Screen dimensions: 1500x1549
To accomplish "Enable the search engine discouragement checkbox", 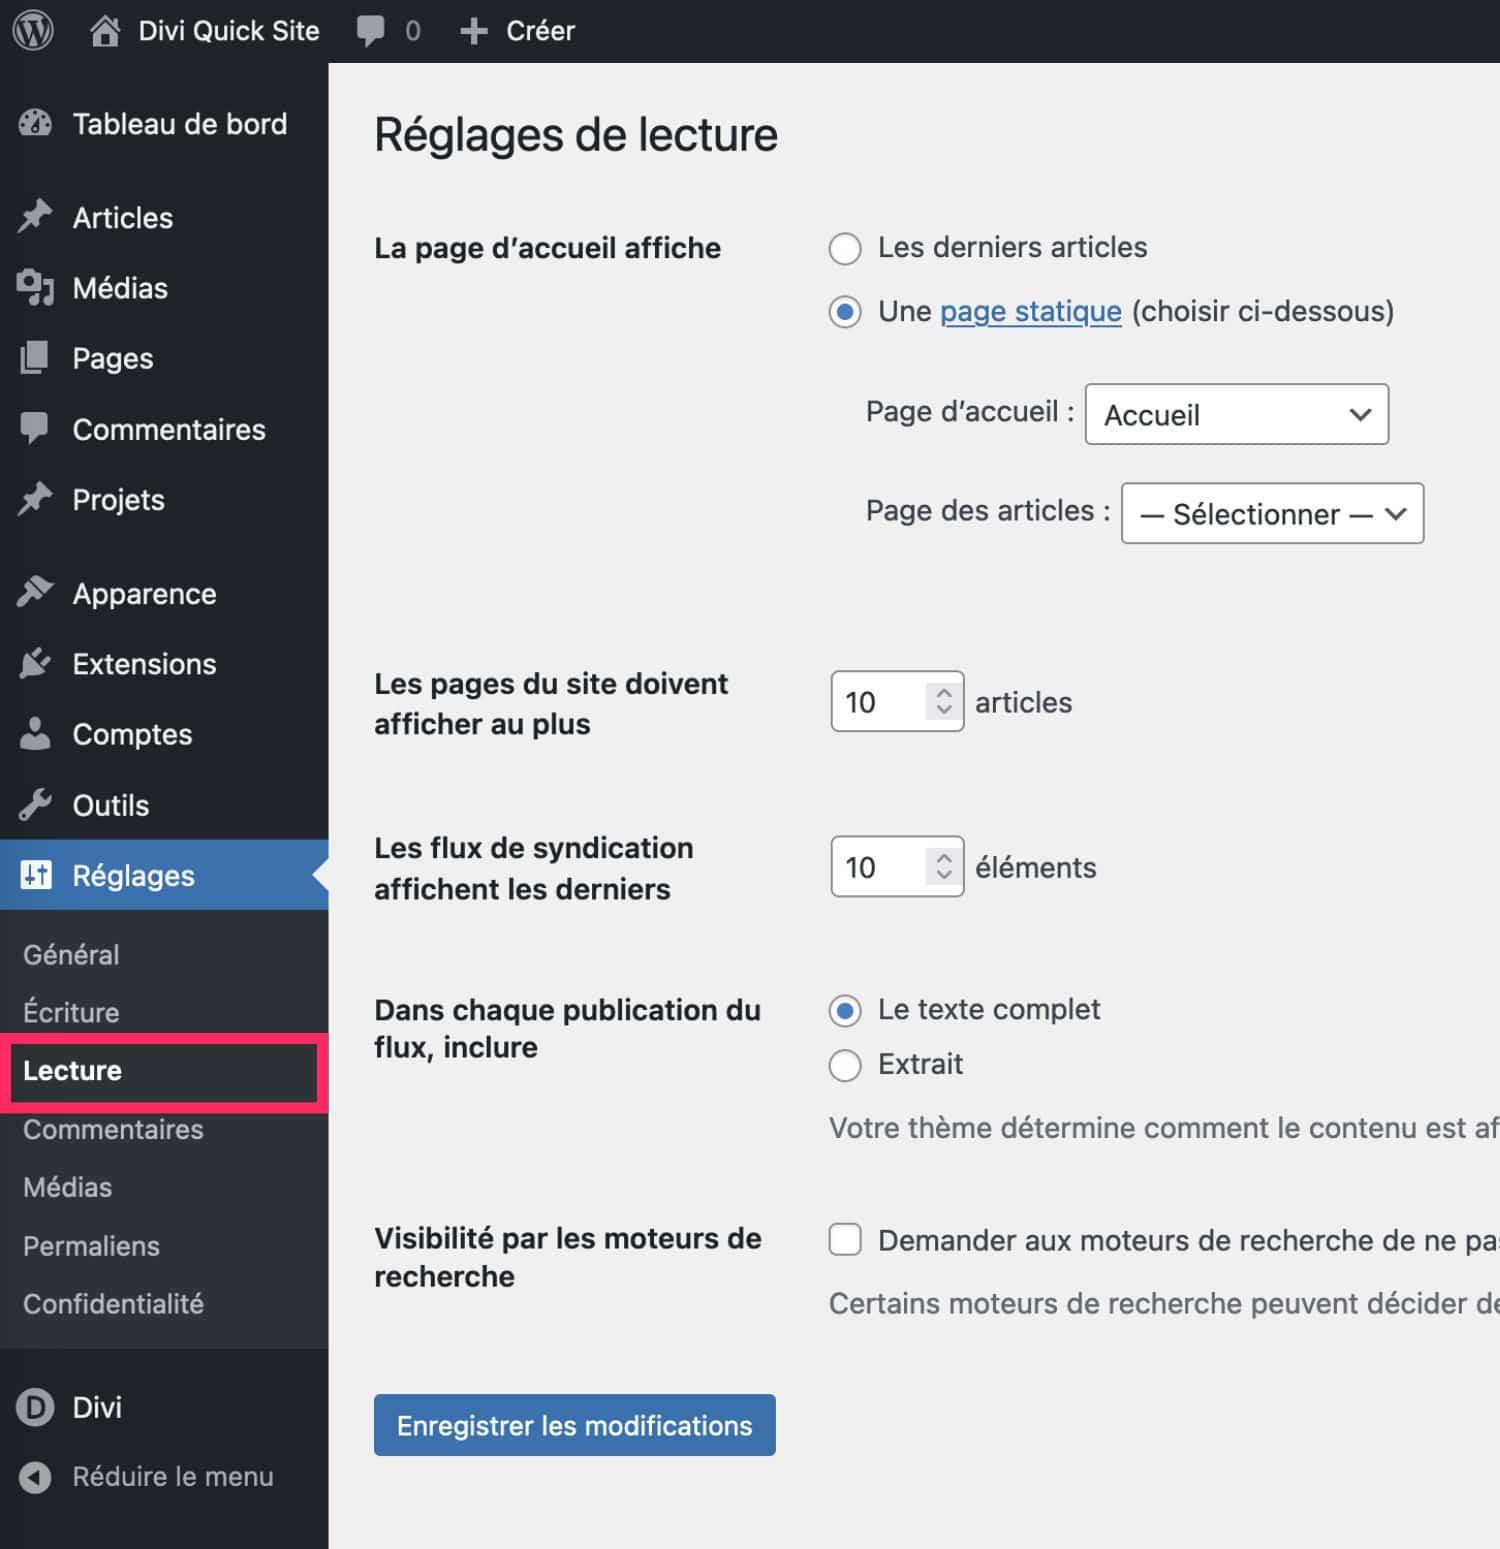I will [x=845, y=1240].
